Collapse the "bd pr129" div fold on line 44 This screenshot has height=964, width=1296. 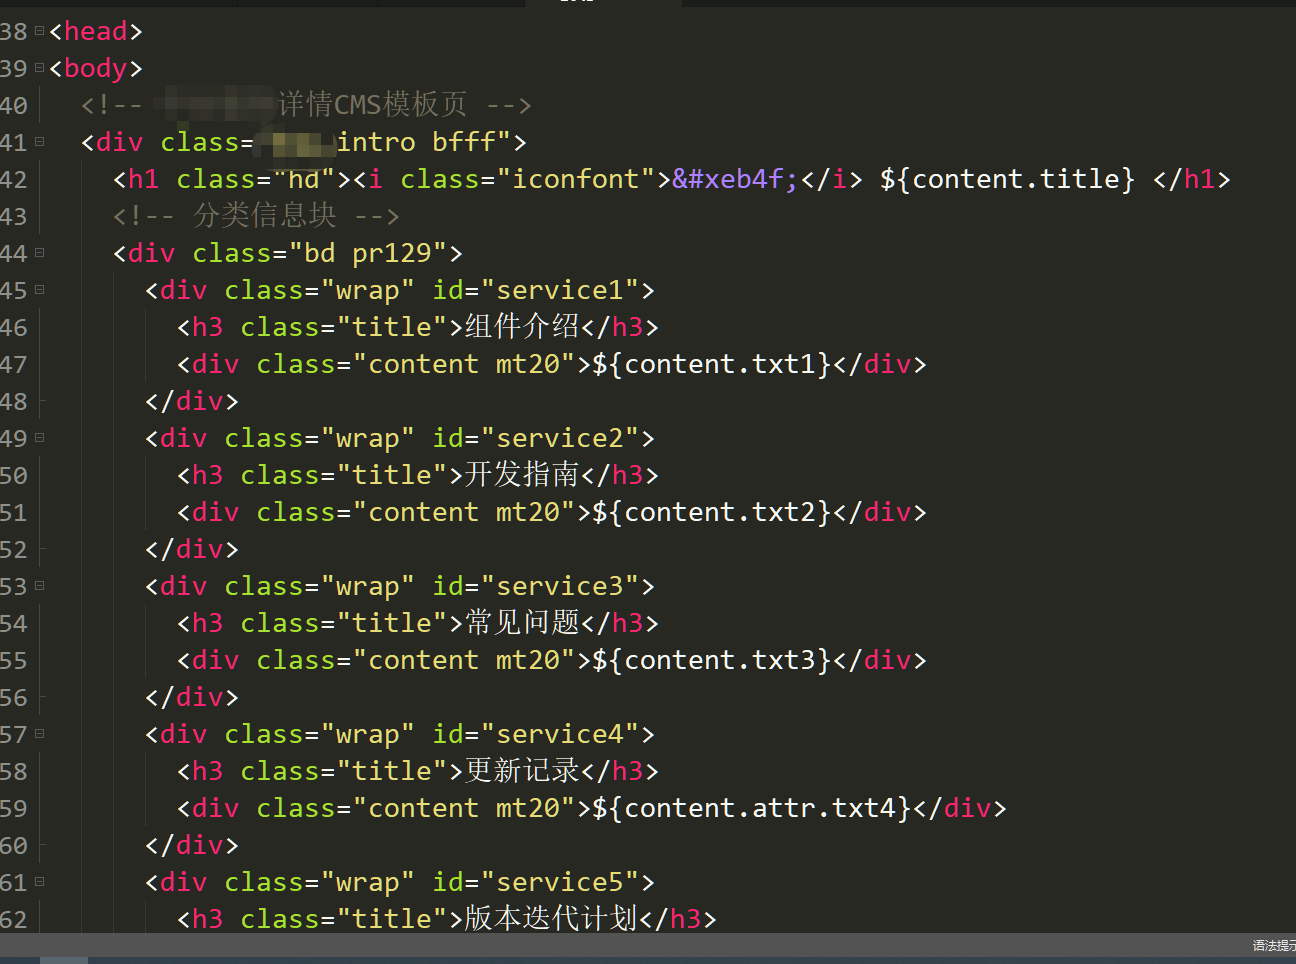point(40,253)
